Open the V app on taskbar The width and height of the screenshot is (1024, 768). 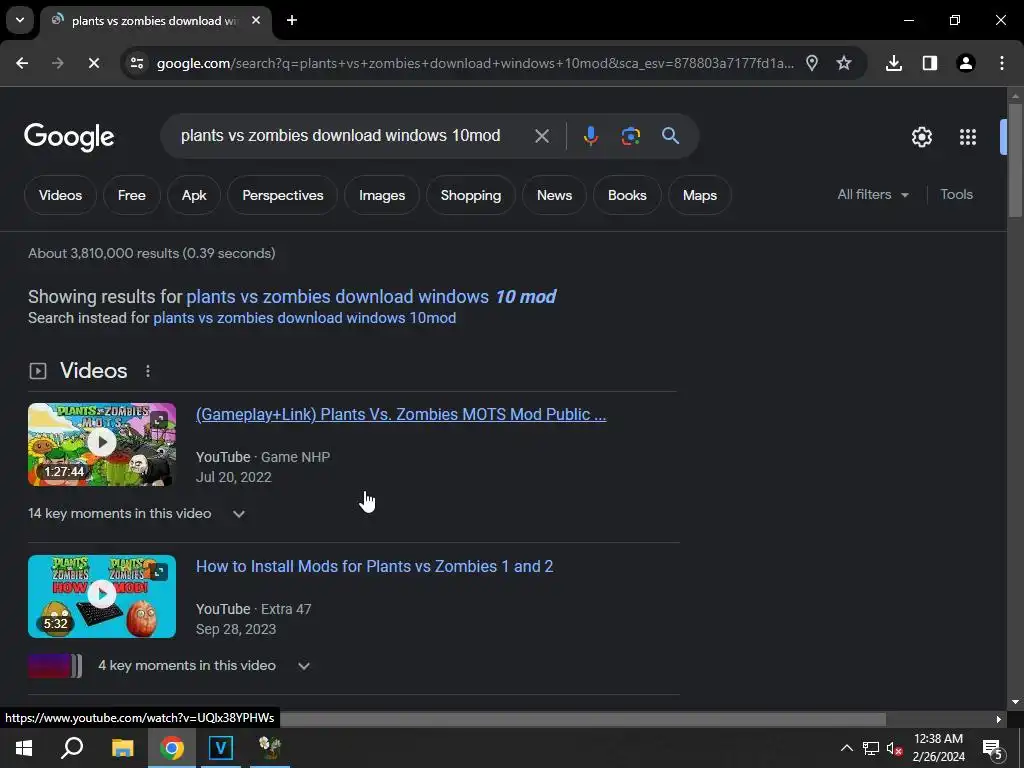pos(221,748)
